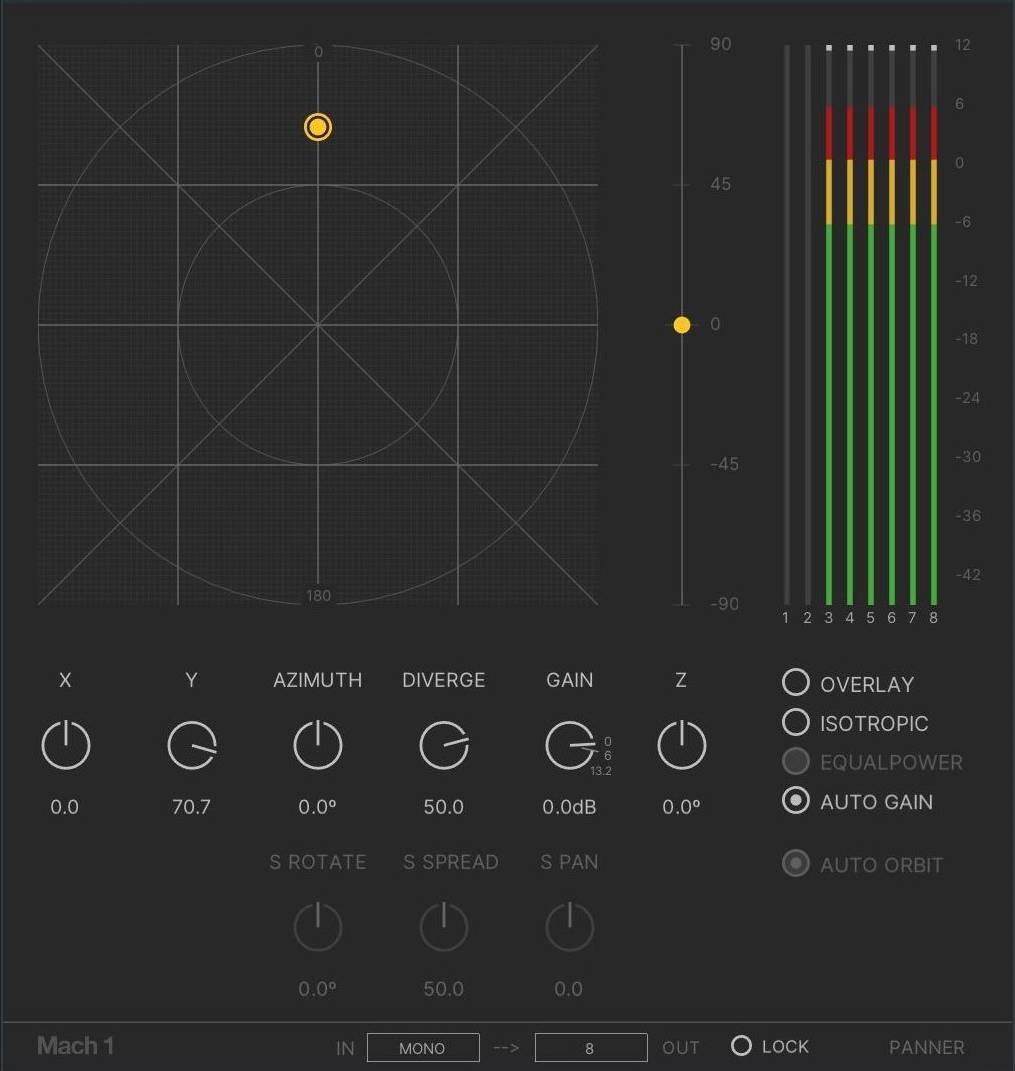Click the Y value 70.7
The image size is (1015, 1071).
click(x=191, y=807)
